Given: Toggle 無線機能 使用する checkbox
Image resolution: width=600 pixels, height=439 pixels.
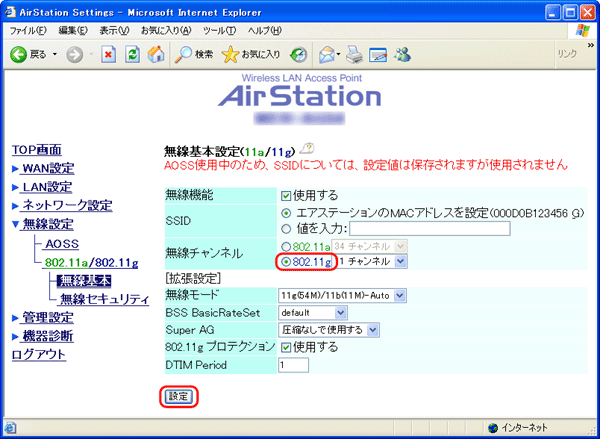Looking at the screenshot, I should click(286, 196).
